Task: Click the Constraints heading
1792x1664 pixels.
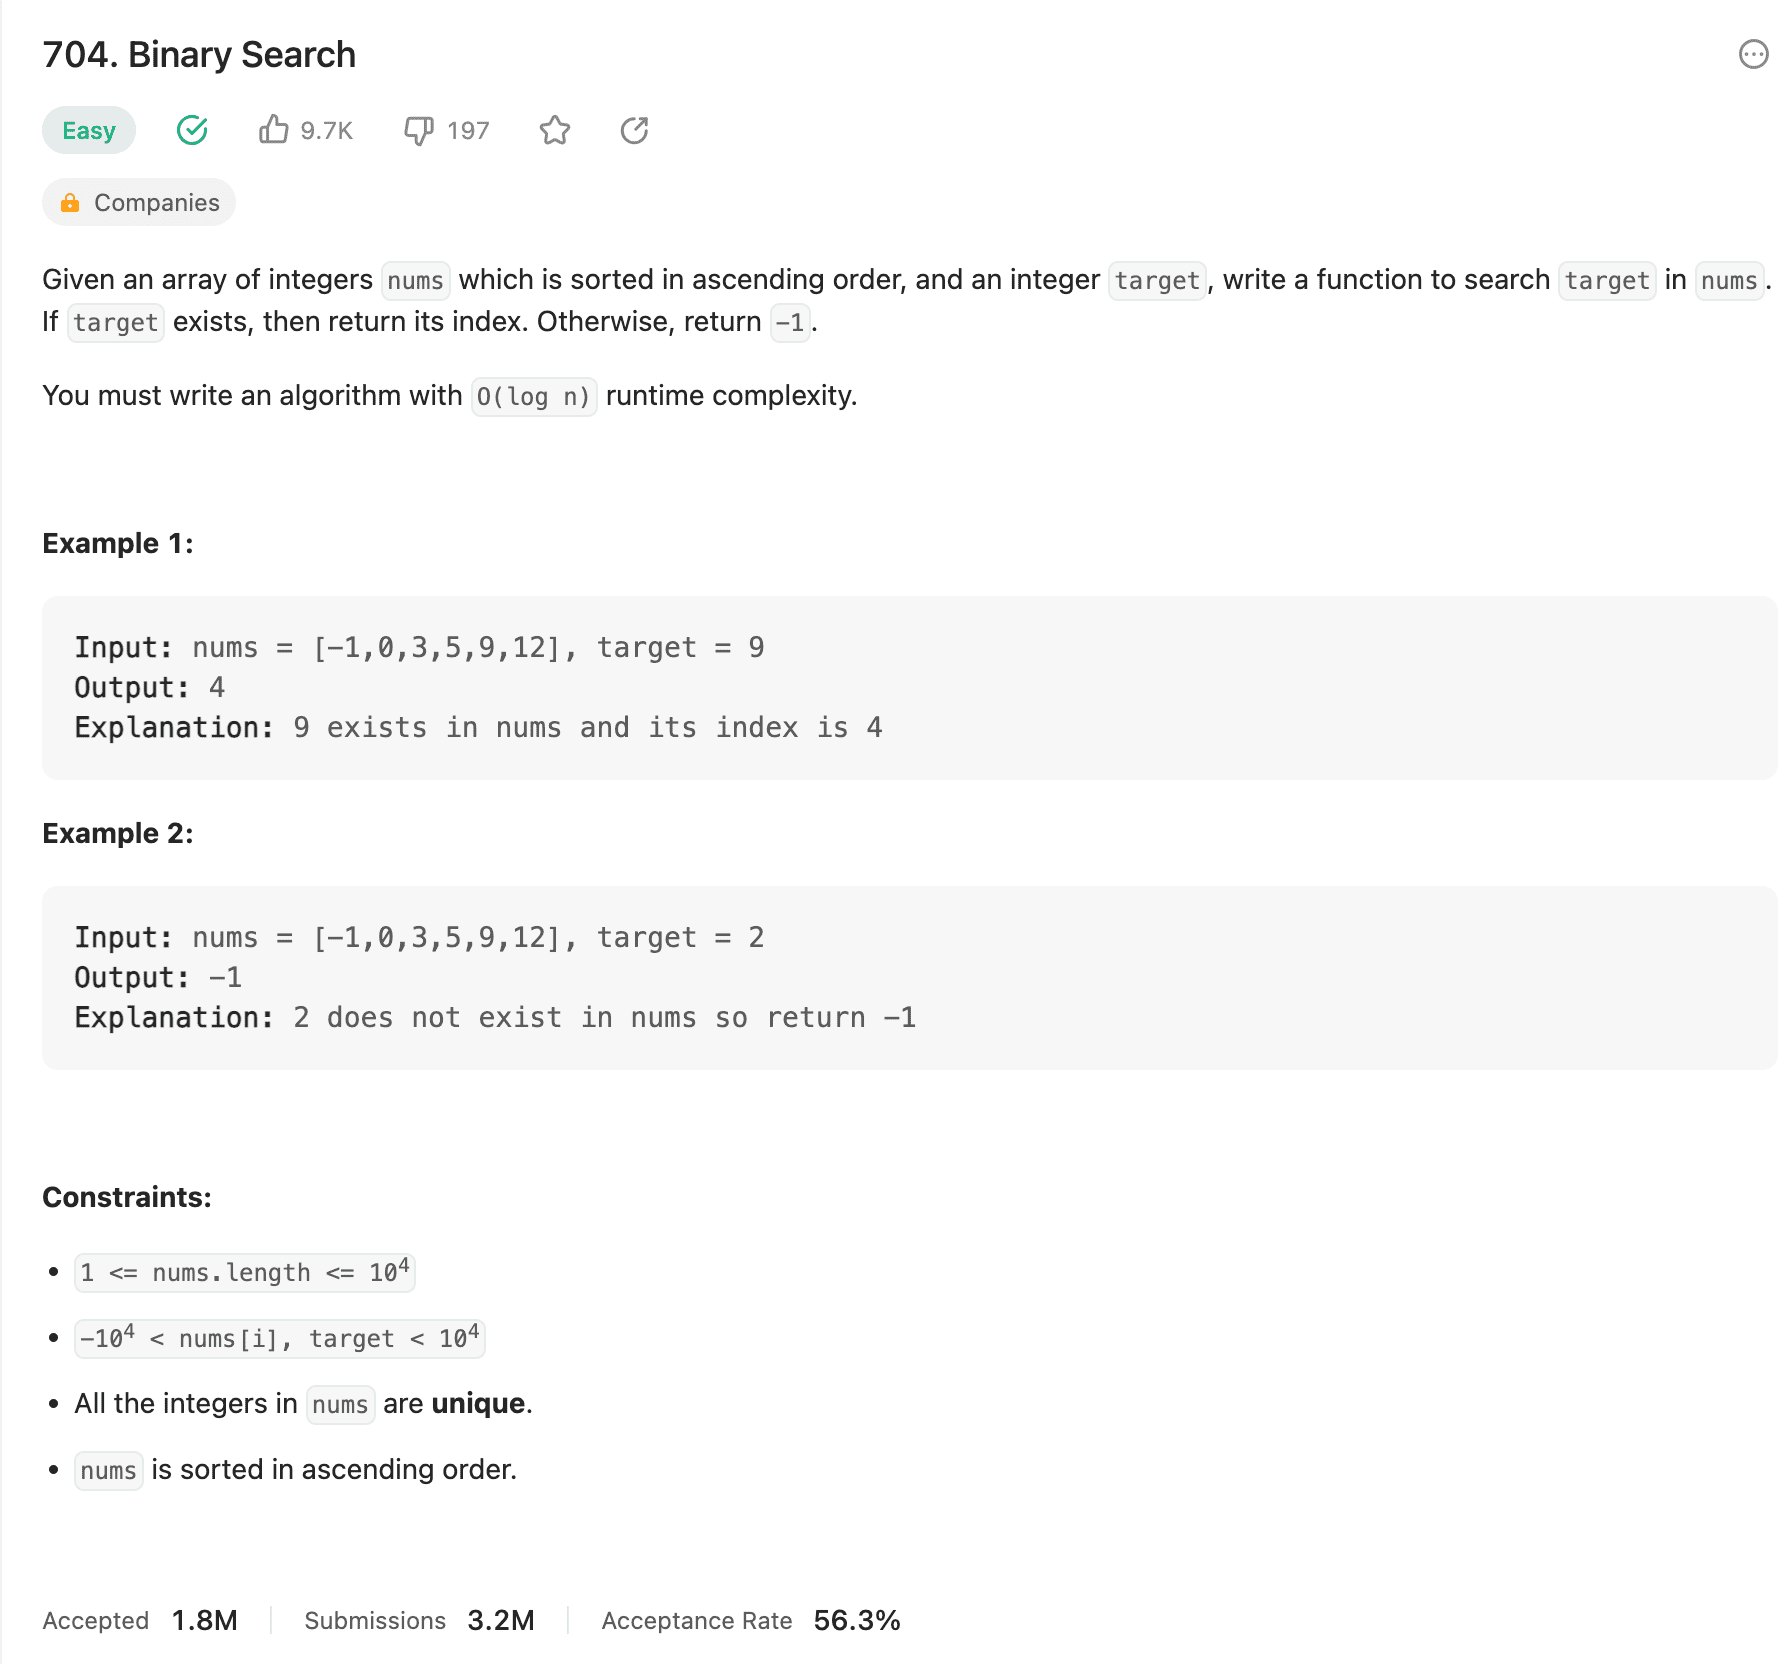Action: coord(127,1197)
